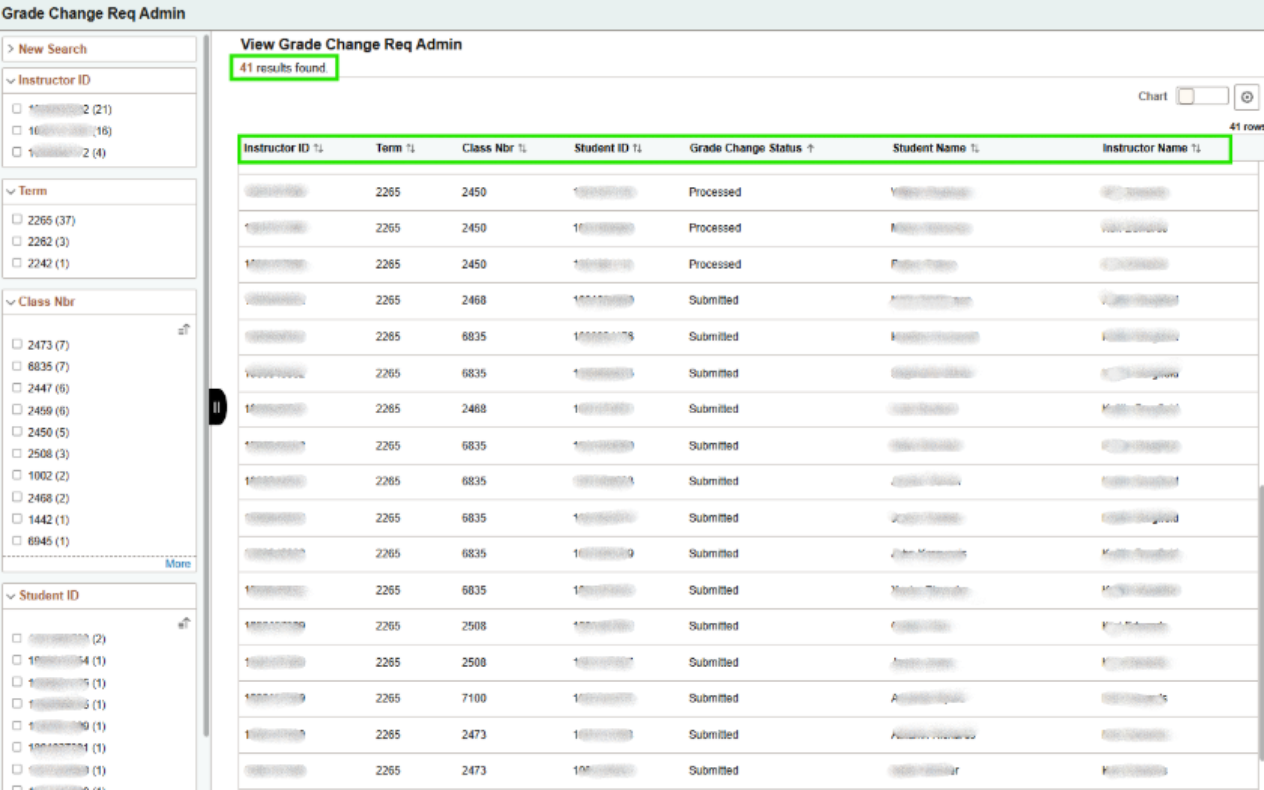Sort table by Instructor ID column
The image size is (1264, 790).
[284, 149]
